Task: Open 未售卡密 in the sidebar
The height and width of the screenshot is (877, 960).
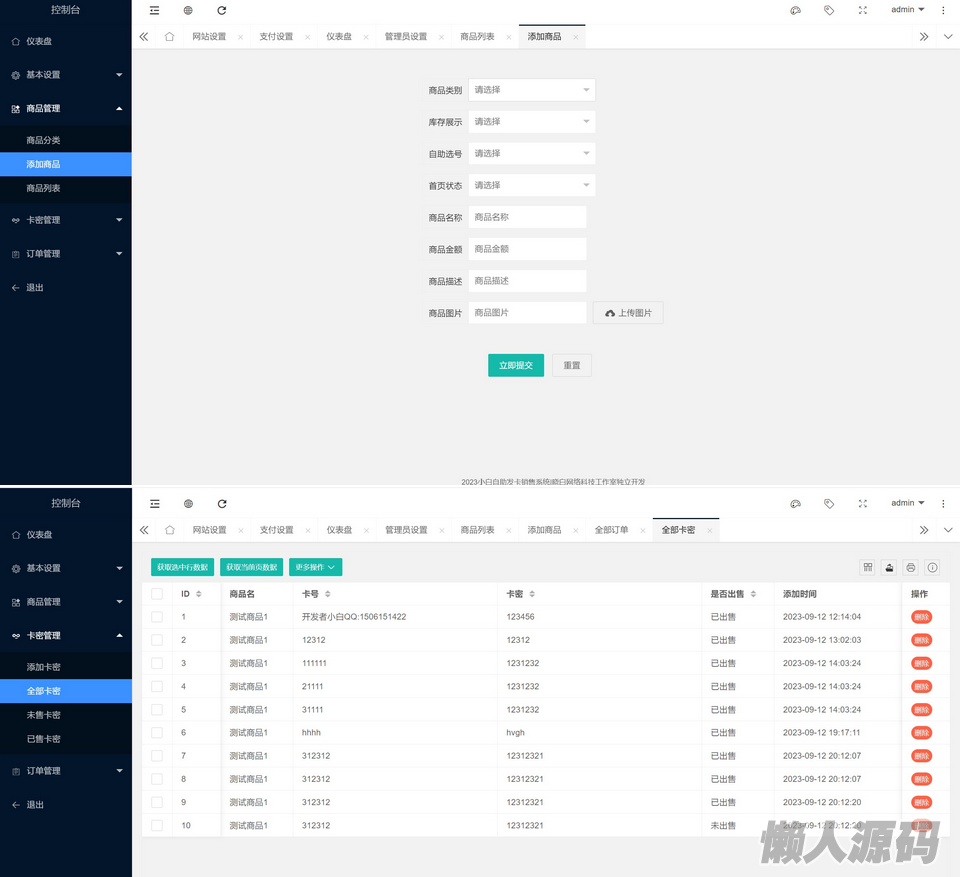Action: click(x=66, y=715)
